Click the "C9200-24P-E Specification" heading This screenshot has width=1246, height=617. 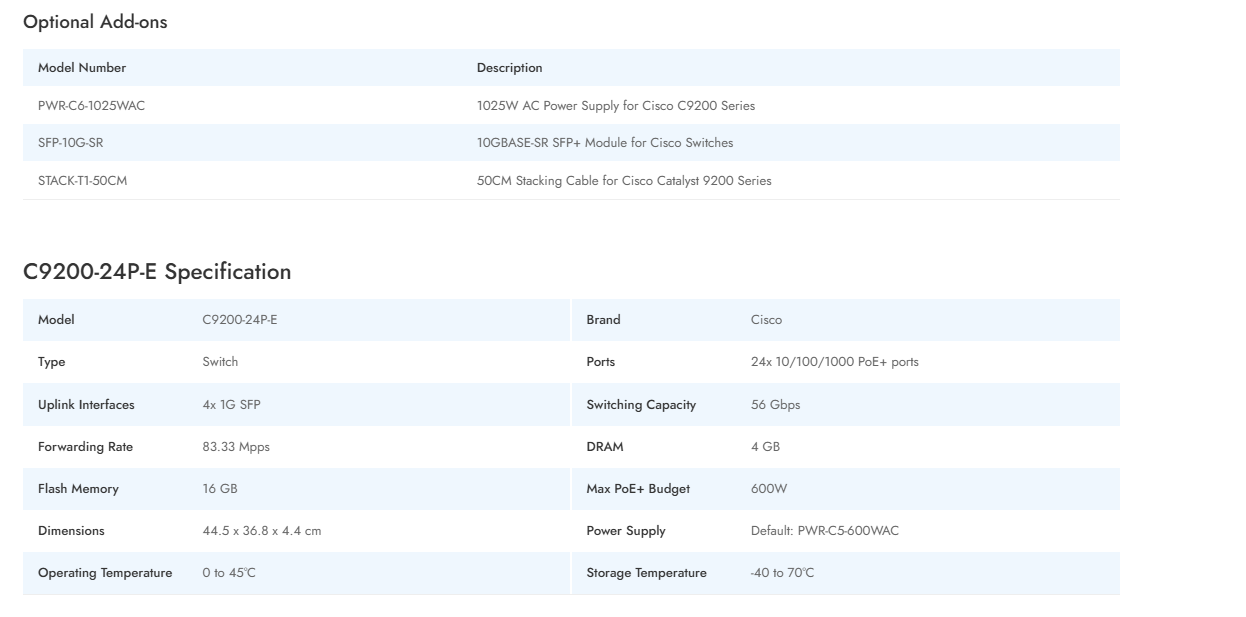pyautogui.click(x=157, y=272)
